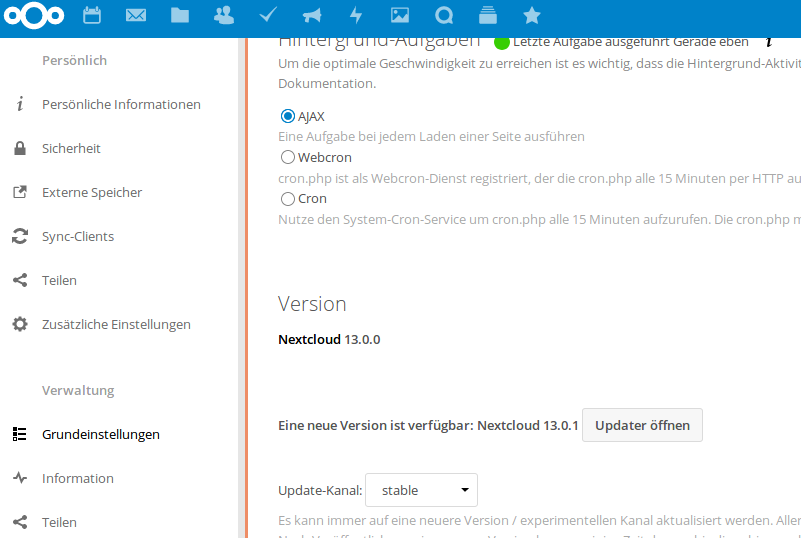This screenshot has height=538, width=801.
Task: Open the Tasks checkmark icon
Action: point(268,15)
